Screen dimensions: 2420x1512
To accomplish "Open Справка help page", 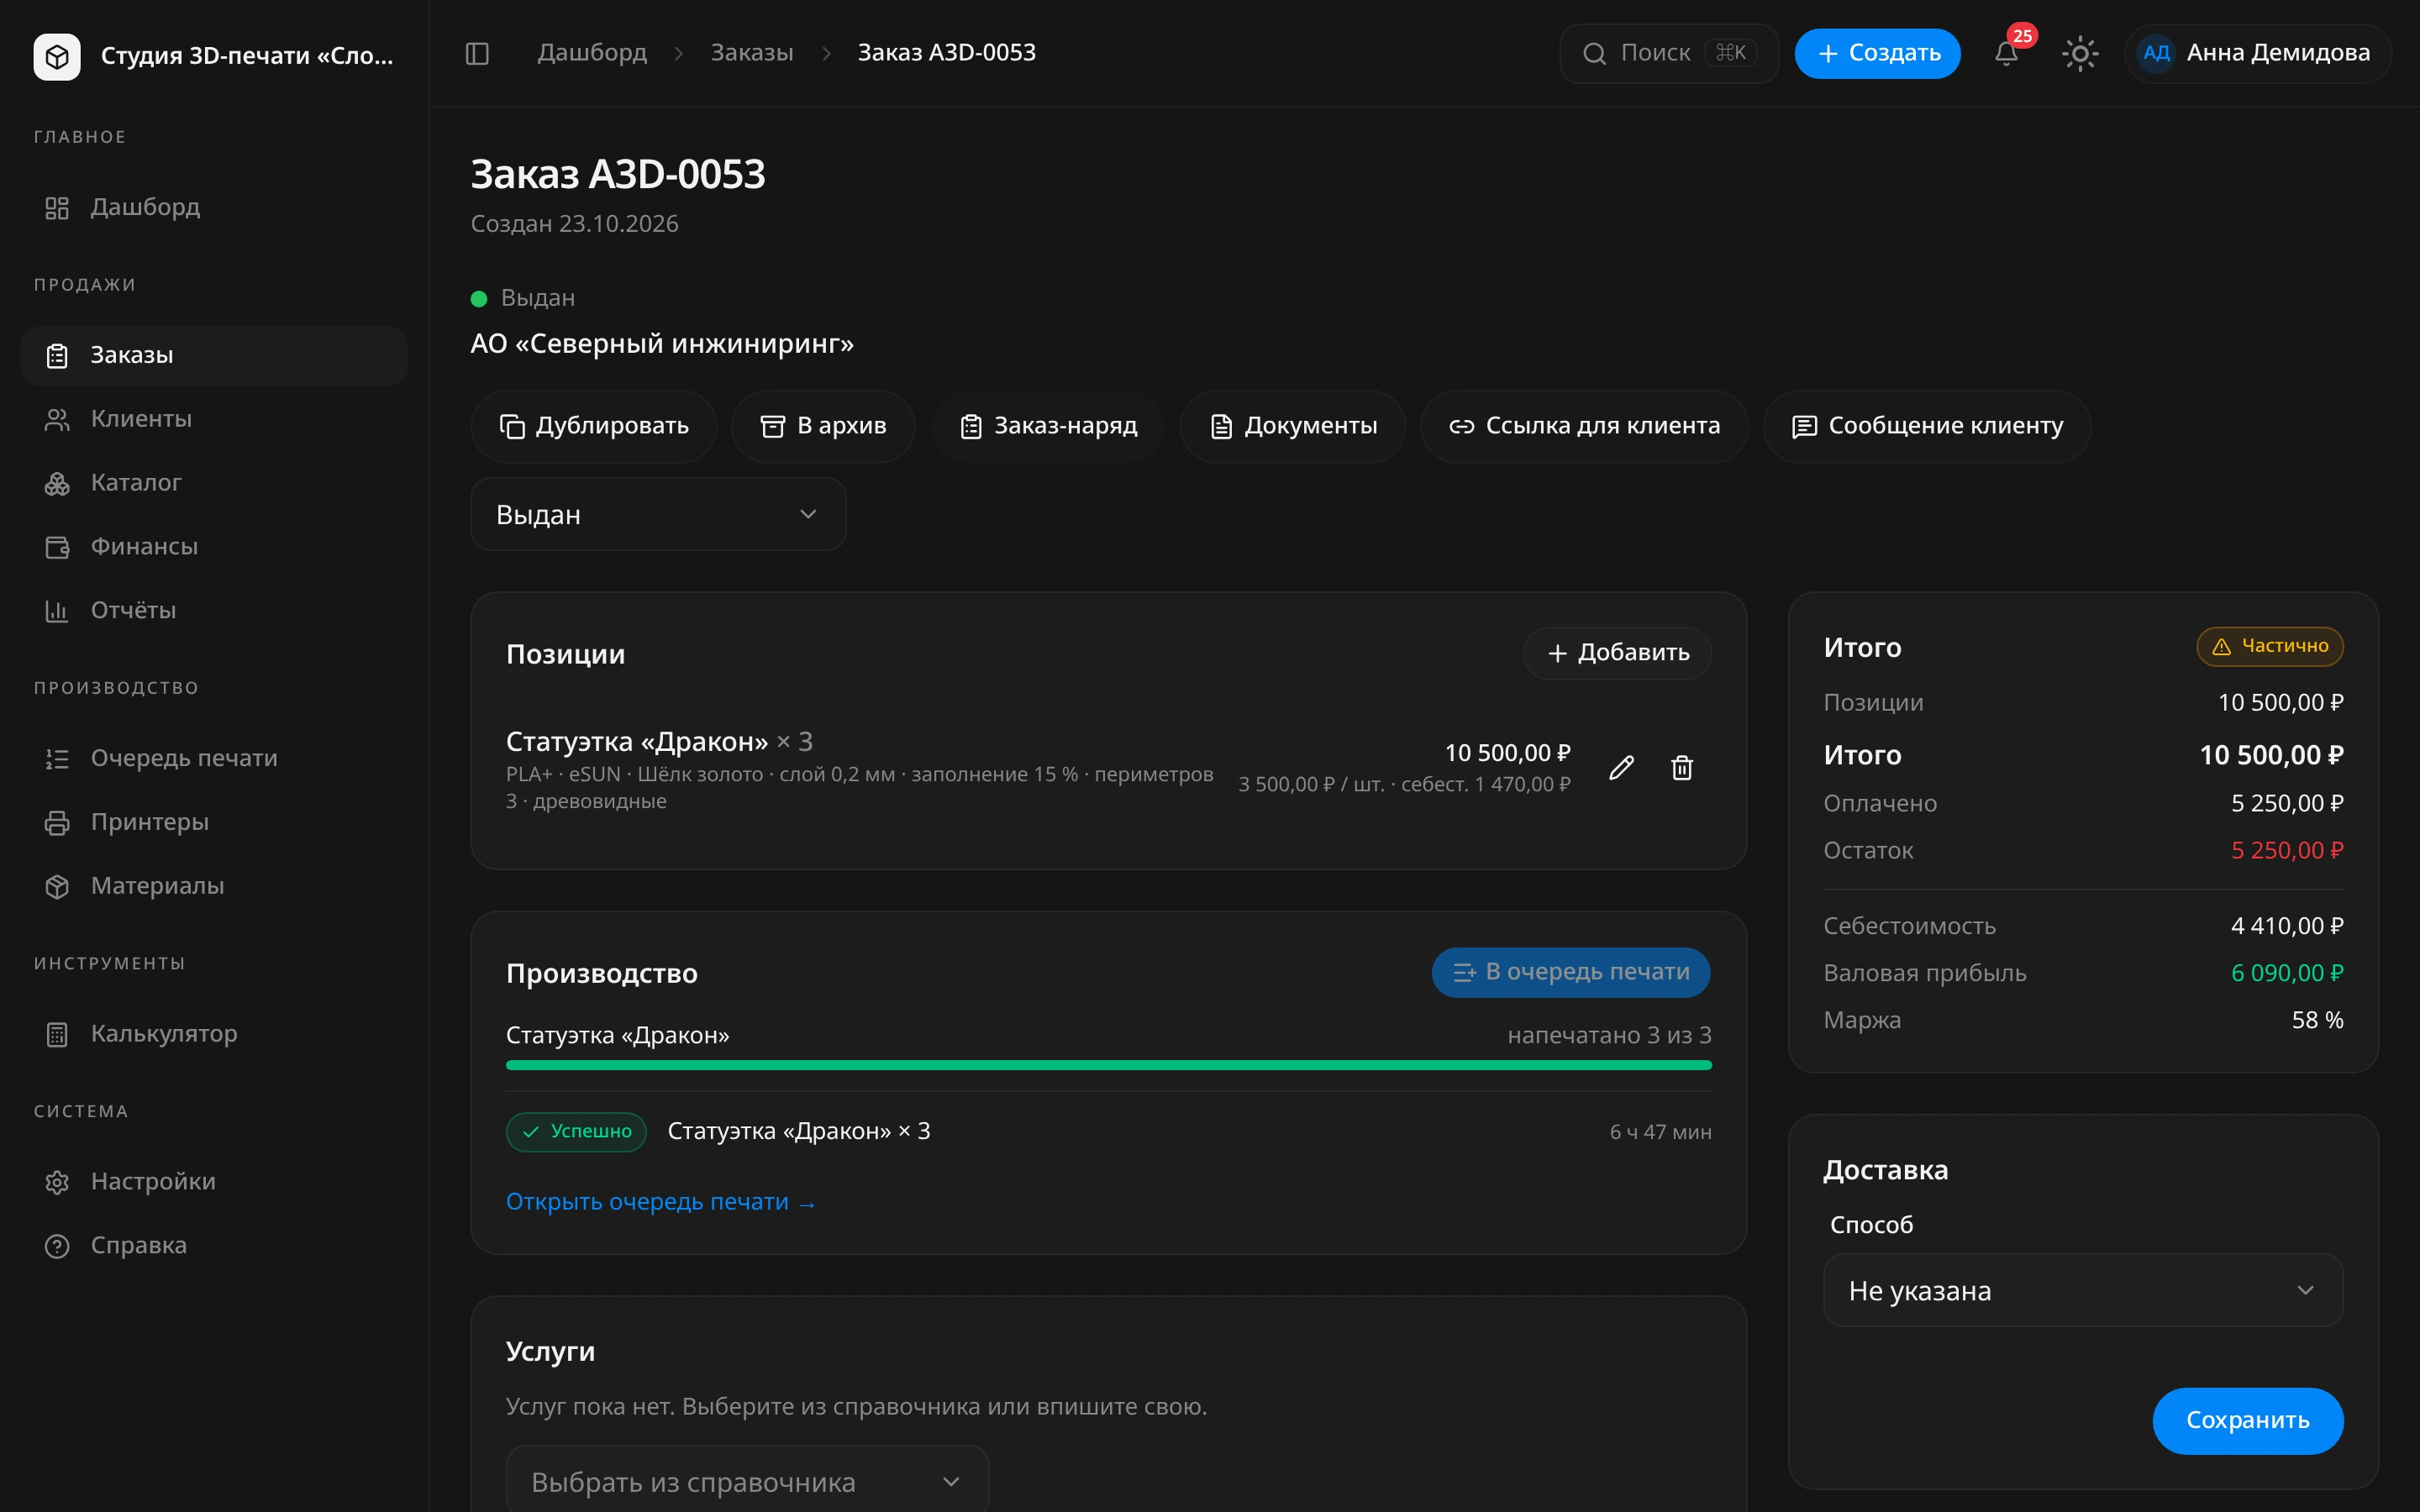I will 214,1245.
